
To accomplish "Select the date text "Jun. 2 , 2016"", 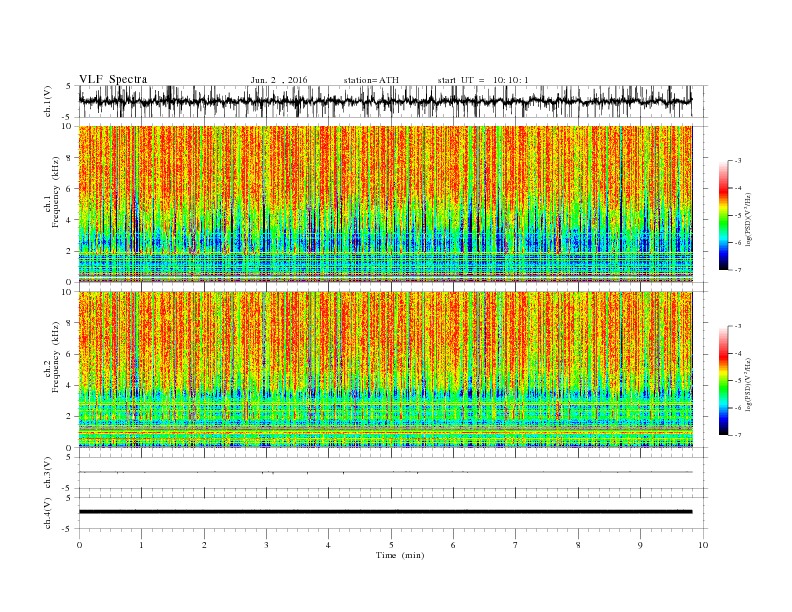I will click(279, 80).
